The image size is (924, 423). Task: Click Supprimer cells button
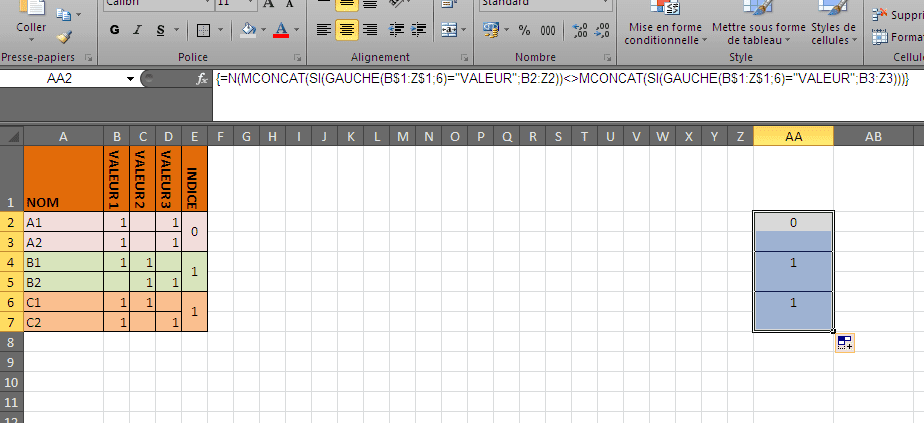pyautogui.click(x=897, y=14)
